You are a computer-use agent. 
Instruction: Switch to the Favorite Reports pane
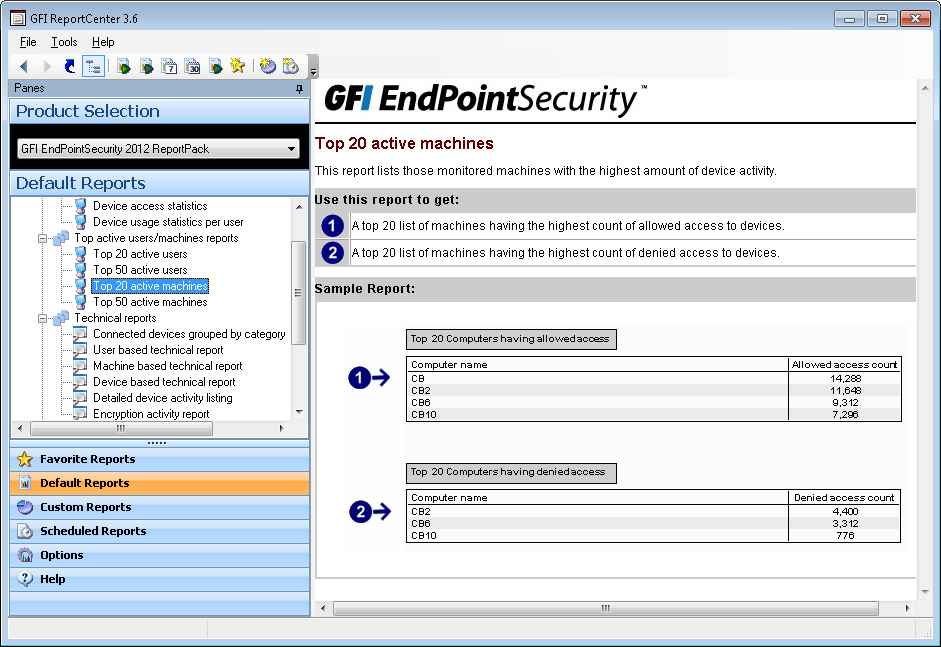[87, 459]
